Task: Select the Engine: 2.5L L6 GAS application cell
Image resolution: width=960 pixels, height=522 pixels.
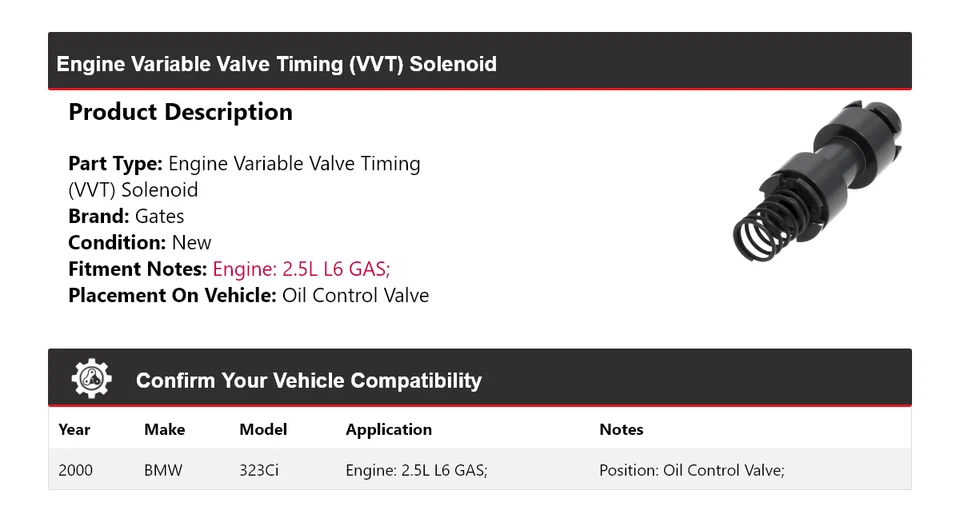Action: tap(416, 470)
